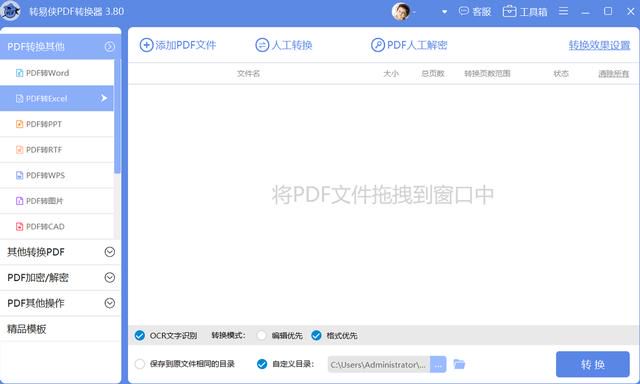Expand the account dropdown arrow

[x=444, y=12]
